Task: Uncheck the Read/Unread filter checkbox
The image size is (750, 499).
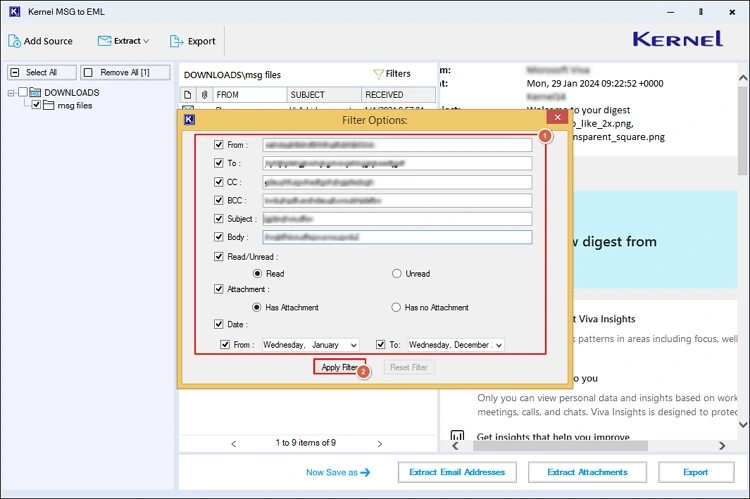Action: click(x=219, y=256)
